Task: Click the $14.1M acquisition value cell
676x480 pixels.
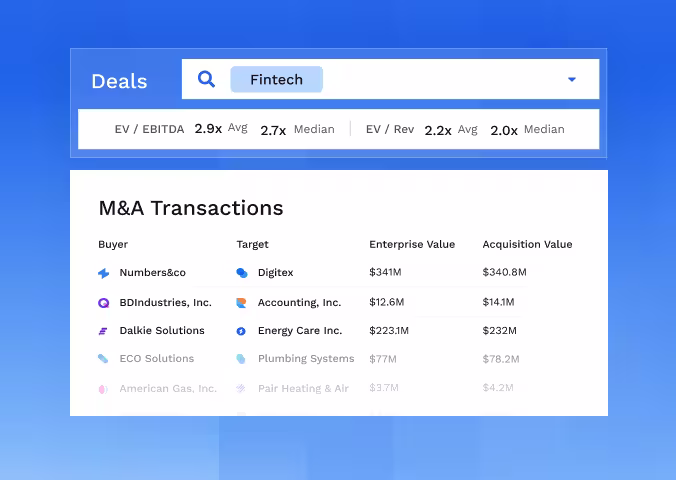Action: click(498, 302)
